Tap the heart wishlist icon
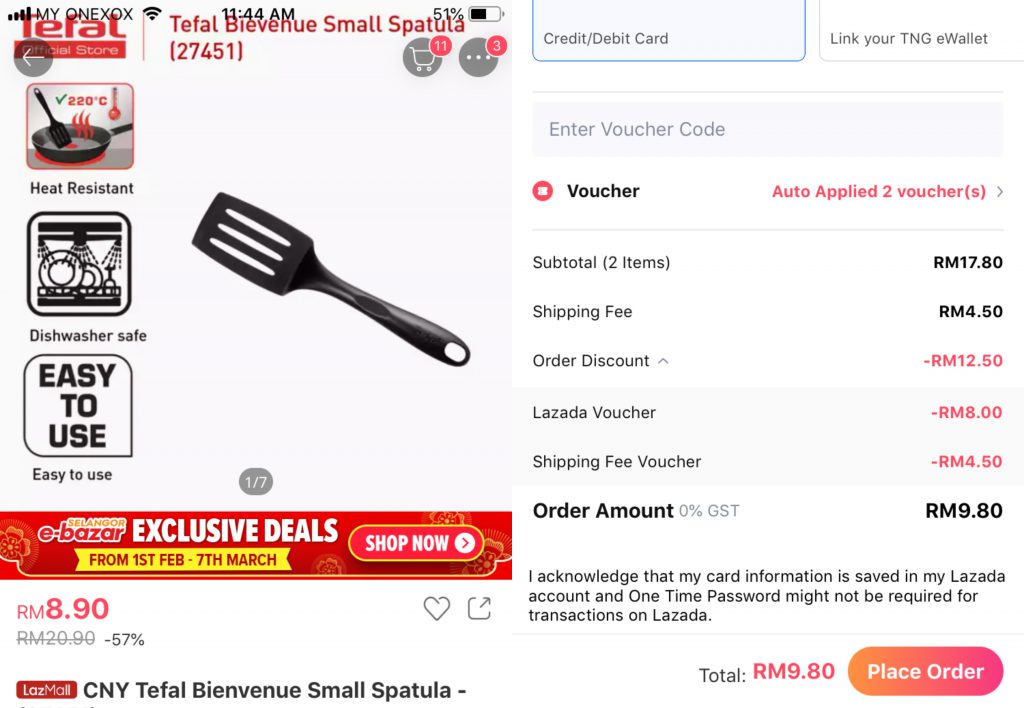The image size is (1024, 708). tap(436, 608)
